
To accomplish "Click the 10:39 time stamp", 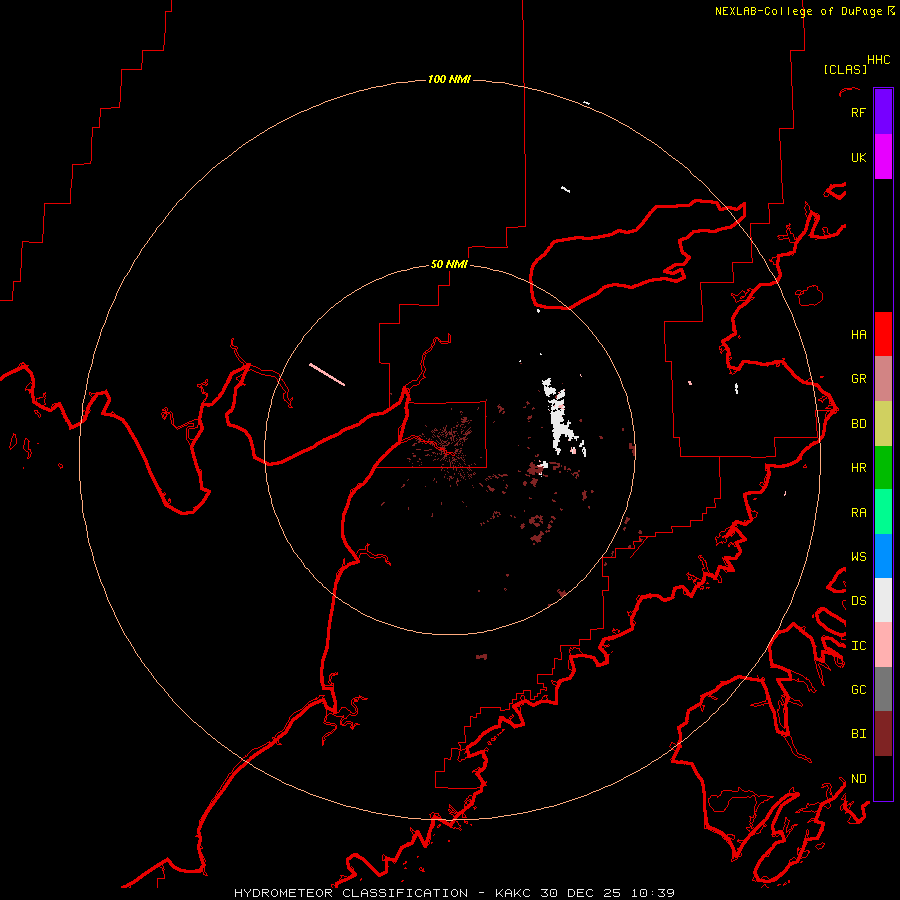I will point(653,893).
